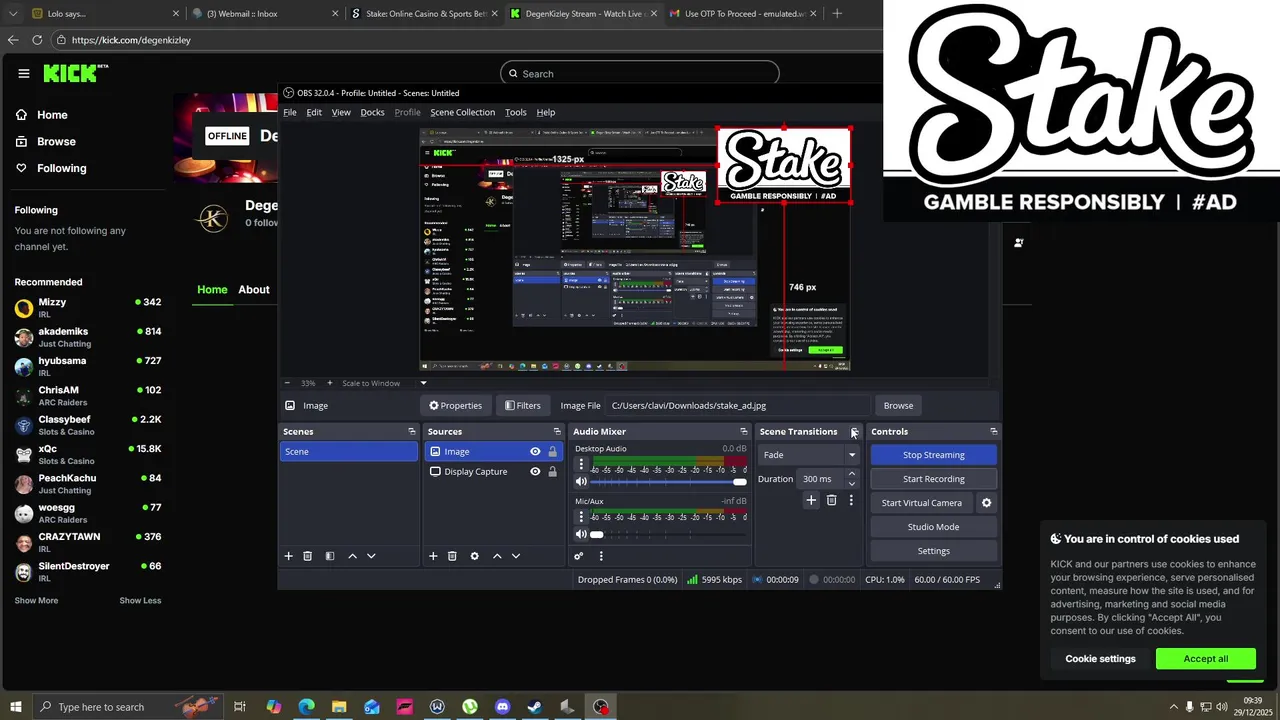Undock the Scenes panel
The width and height of the screenshot is (1280, 720).
(411, 432)
